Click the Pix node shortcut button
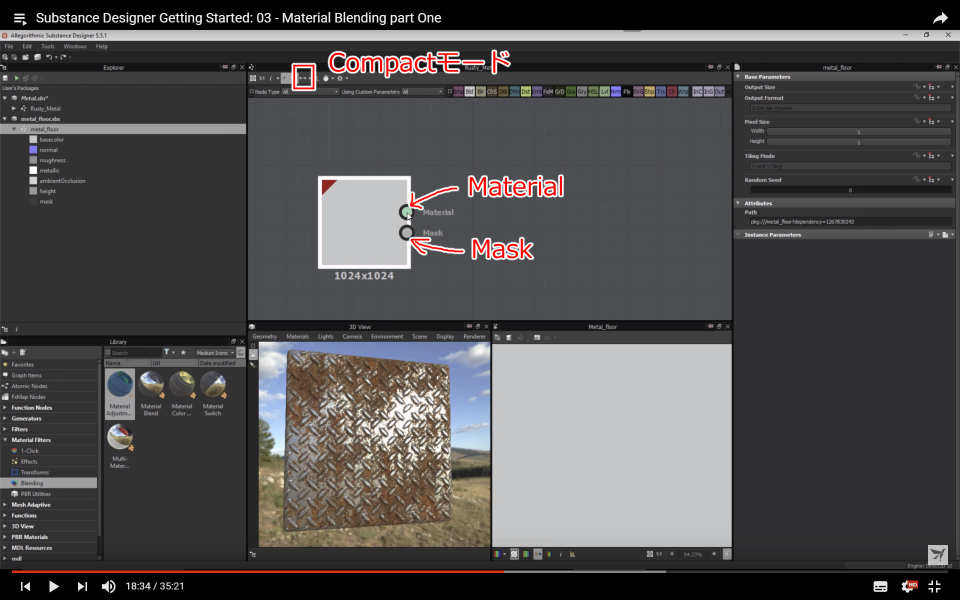Viewport: 960px width, 600px height. tap(626, 92)
